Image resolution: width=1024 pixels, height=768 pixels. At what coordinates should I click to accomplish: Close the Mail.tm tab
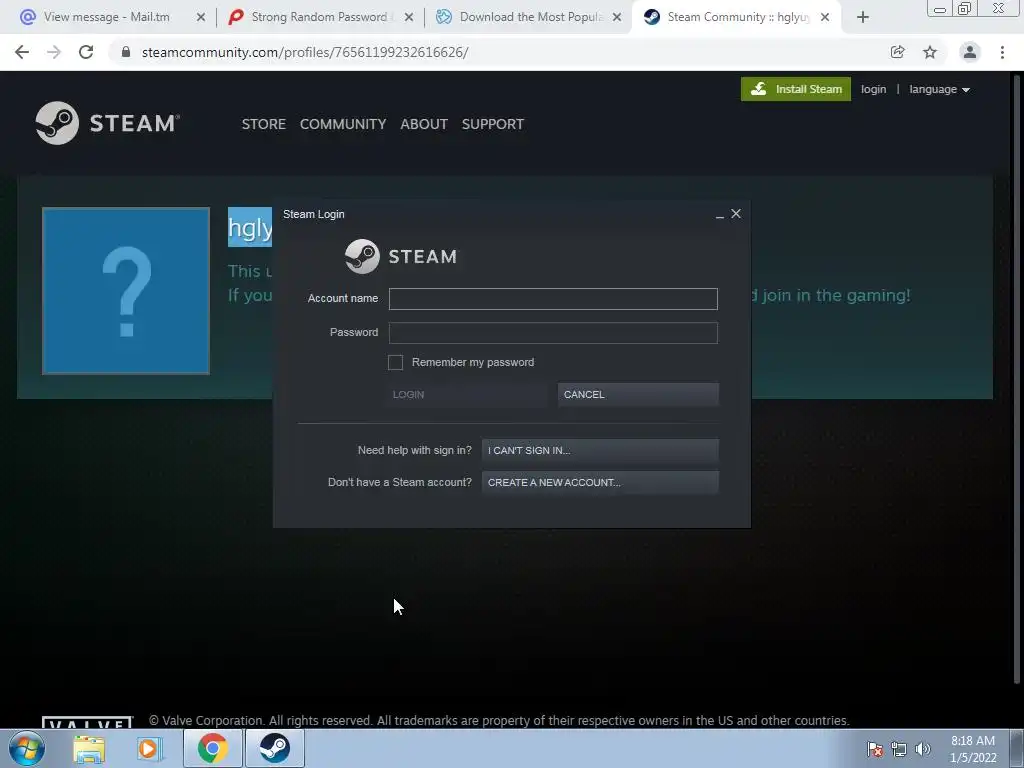pyautogui.click(x=201, y=17)
